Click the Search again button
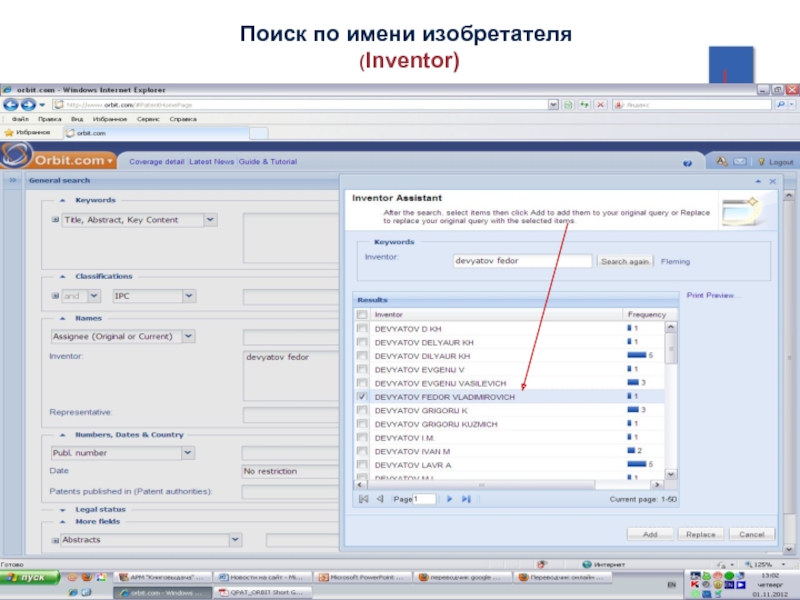800x600 pixels. (x=624, y=261)
